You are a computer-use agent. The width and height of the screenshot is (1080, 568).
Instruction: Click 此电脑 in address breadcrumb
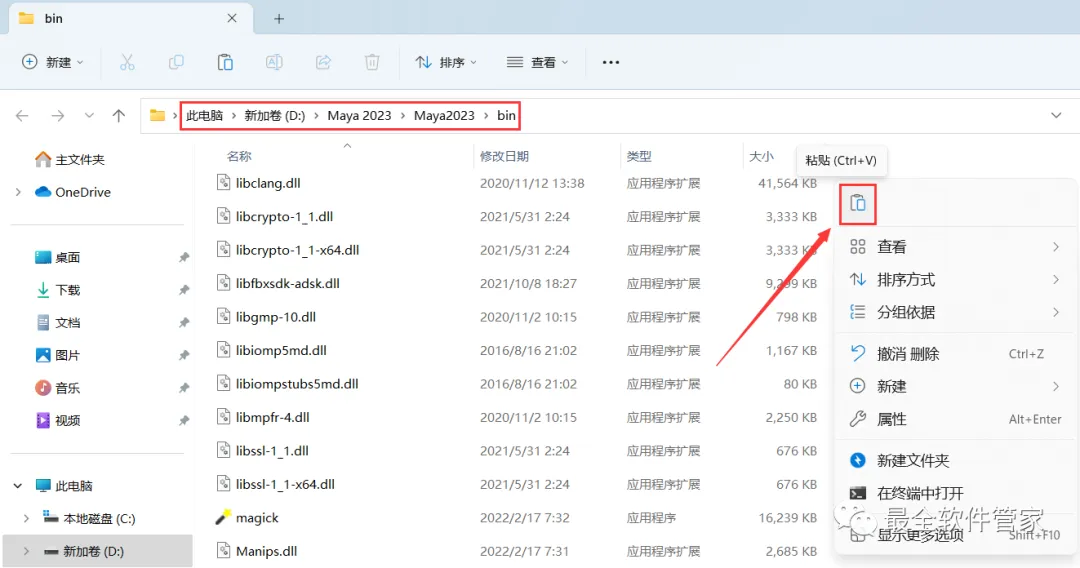(205, 116)
